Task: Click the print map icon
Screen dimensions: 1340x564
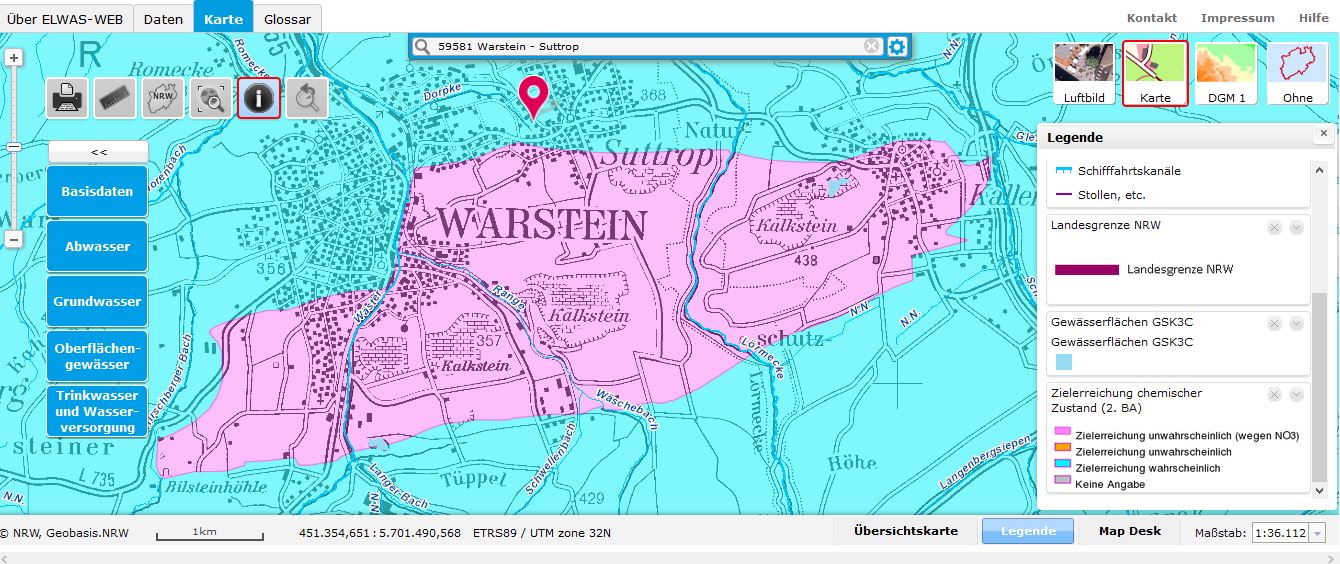Action: coord(67,98)
